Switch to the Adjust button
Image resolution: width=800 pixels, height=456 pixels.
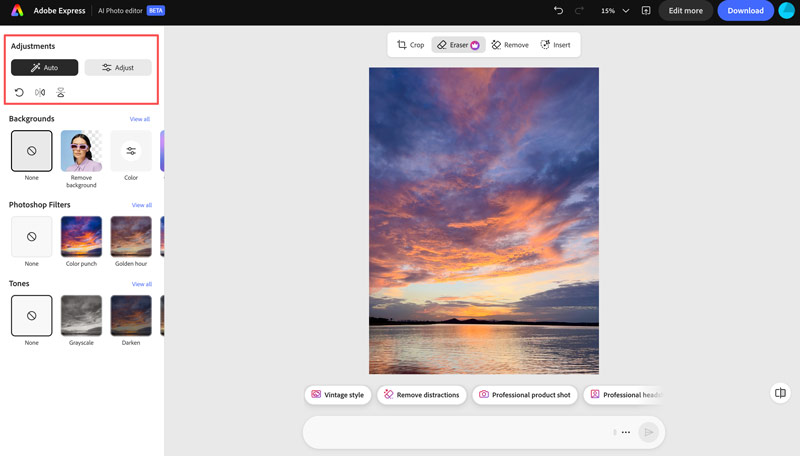point(118,67)
